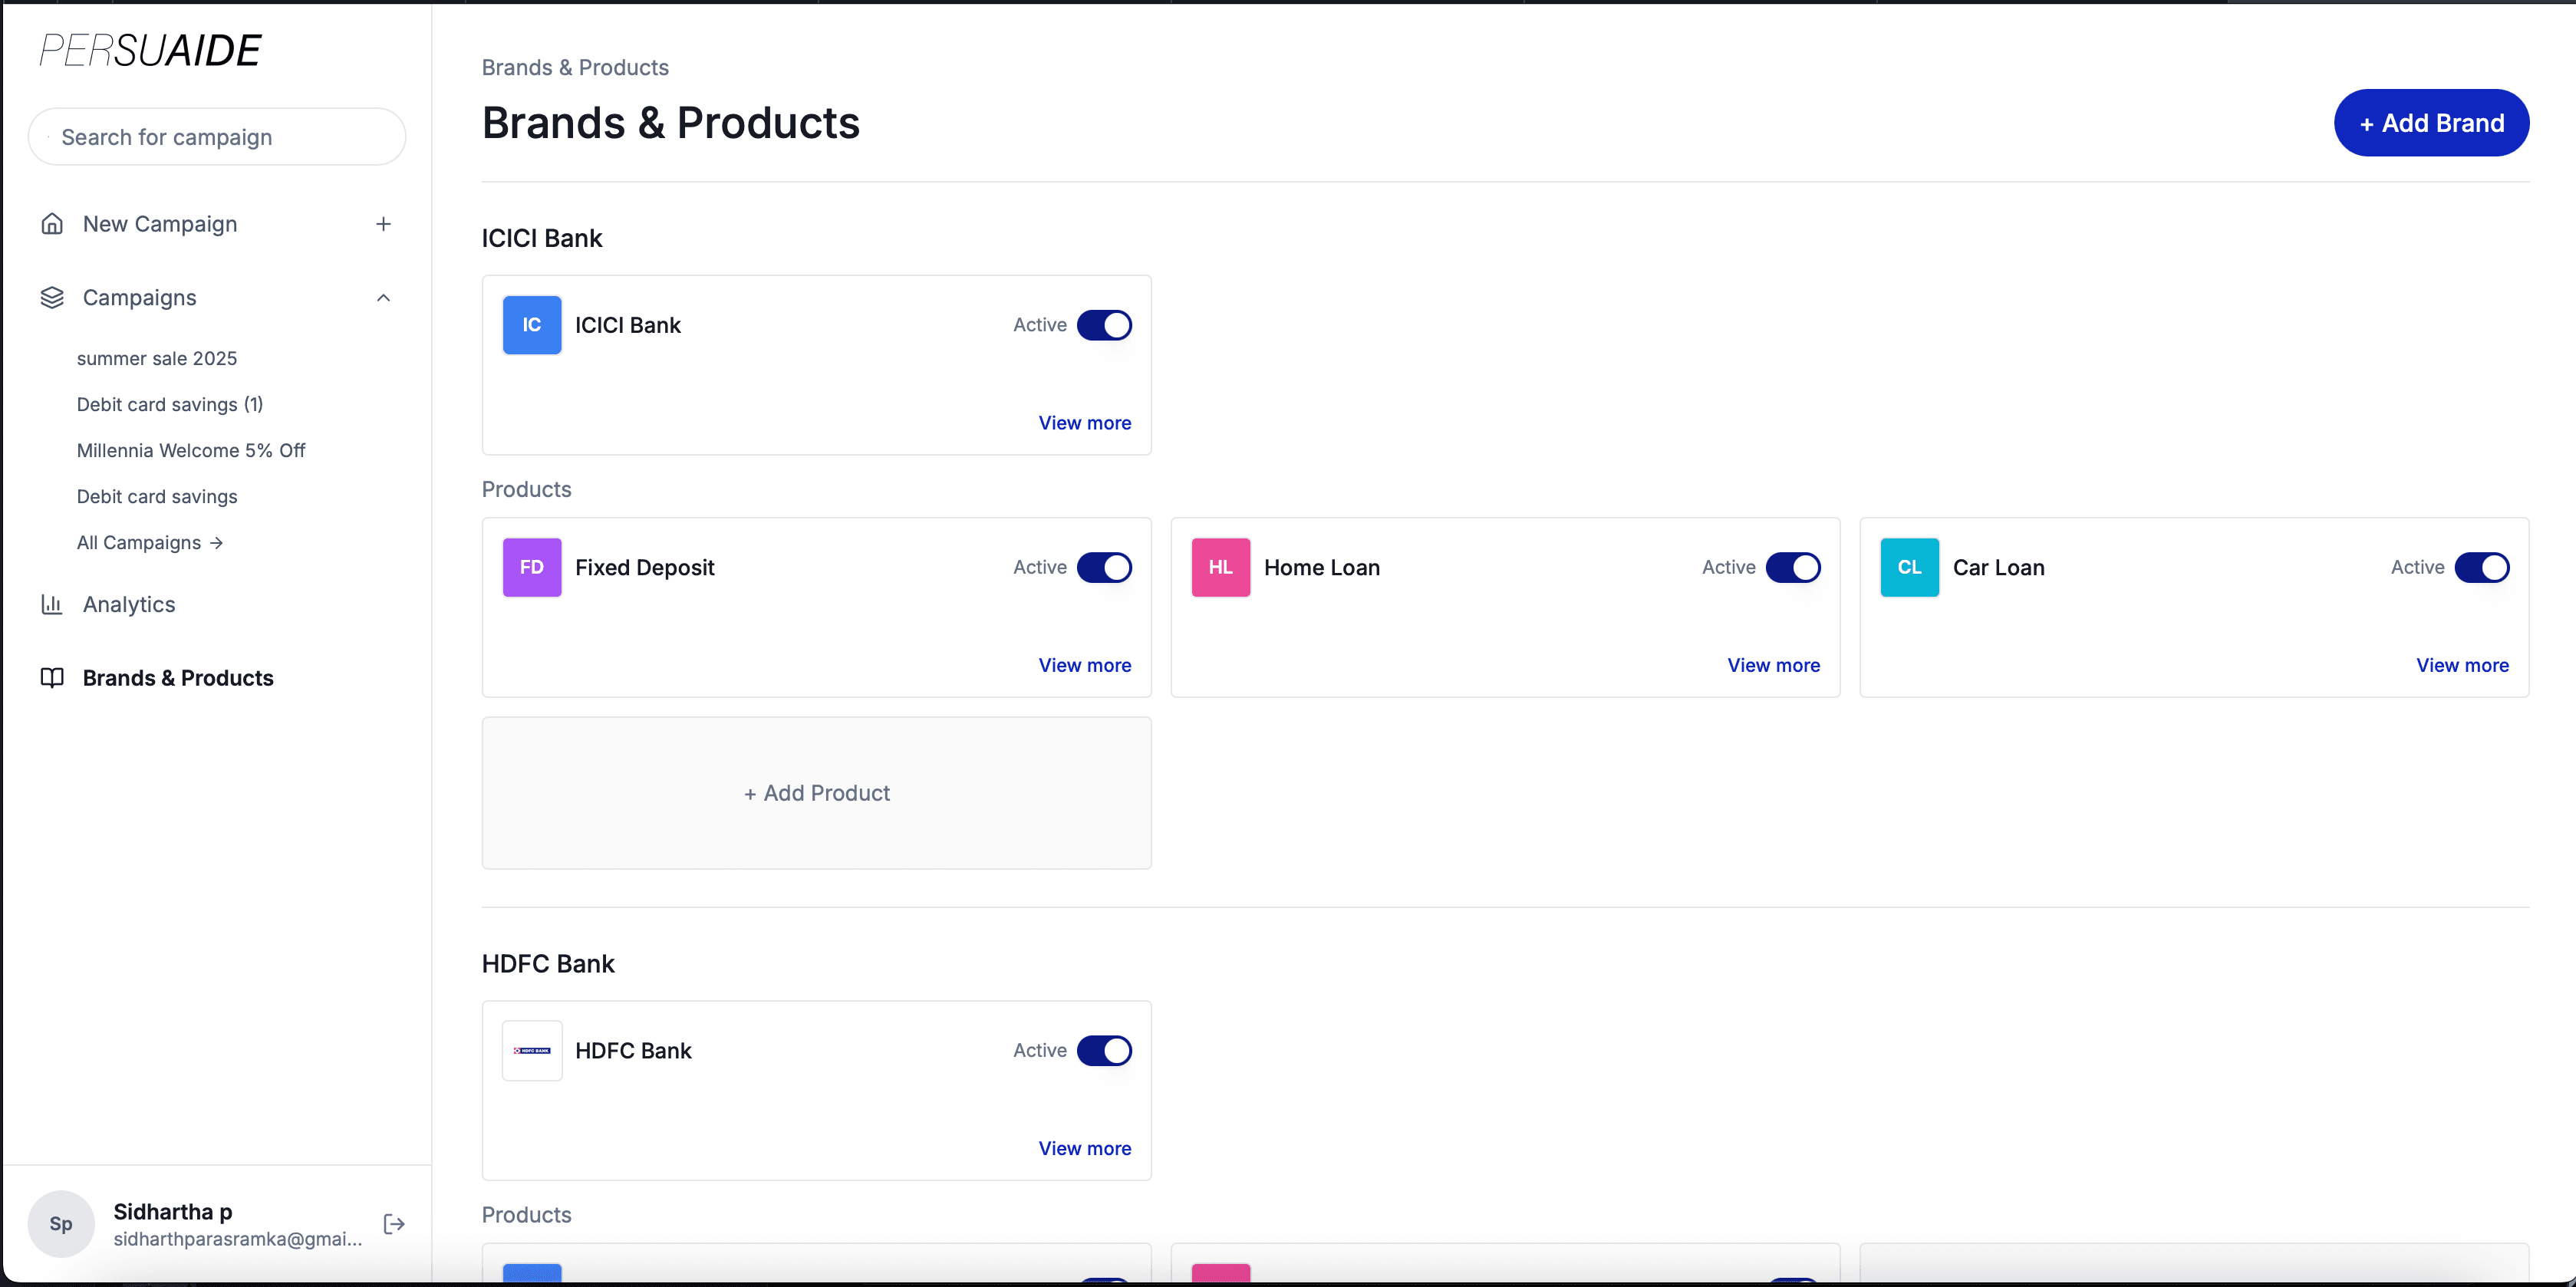Click the Campaigns layers icon
Image resolution: width=2576 pixels, height=1287 pixels.
point(52,298)
